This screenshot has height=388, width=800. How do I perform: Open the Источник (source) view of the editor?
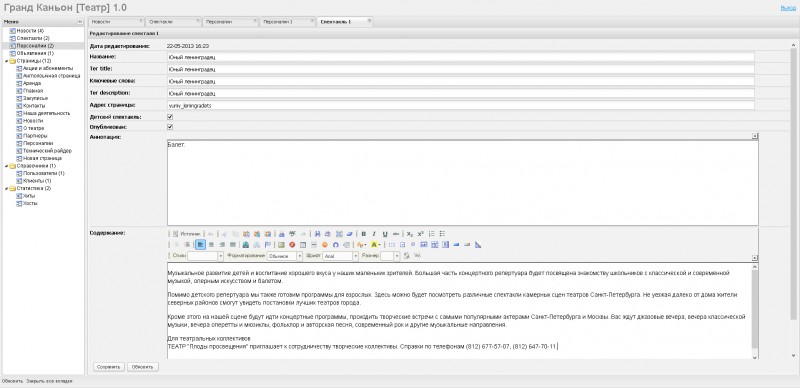coord(186,234)
